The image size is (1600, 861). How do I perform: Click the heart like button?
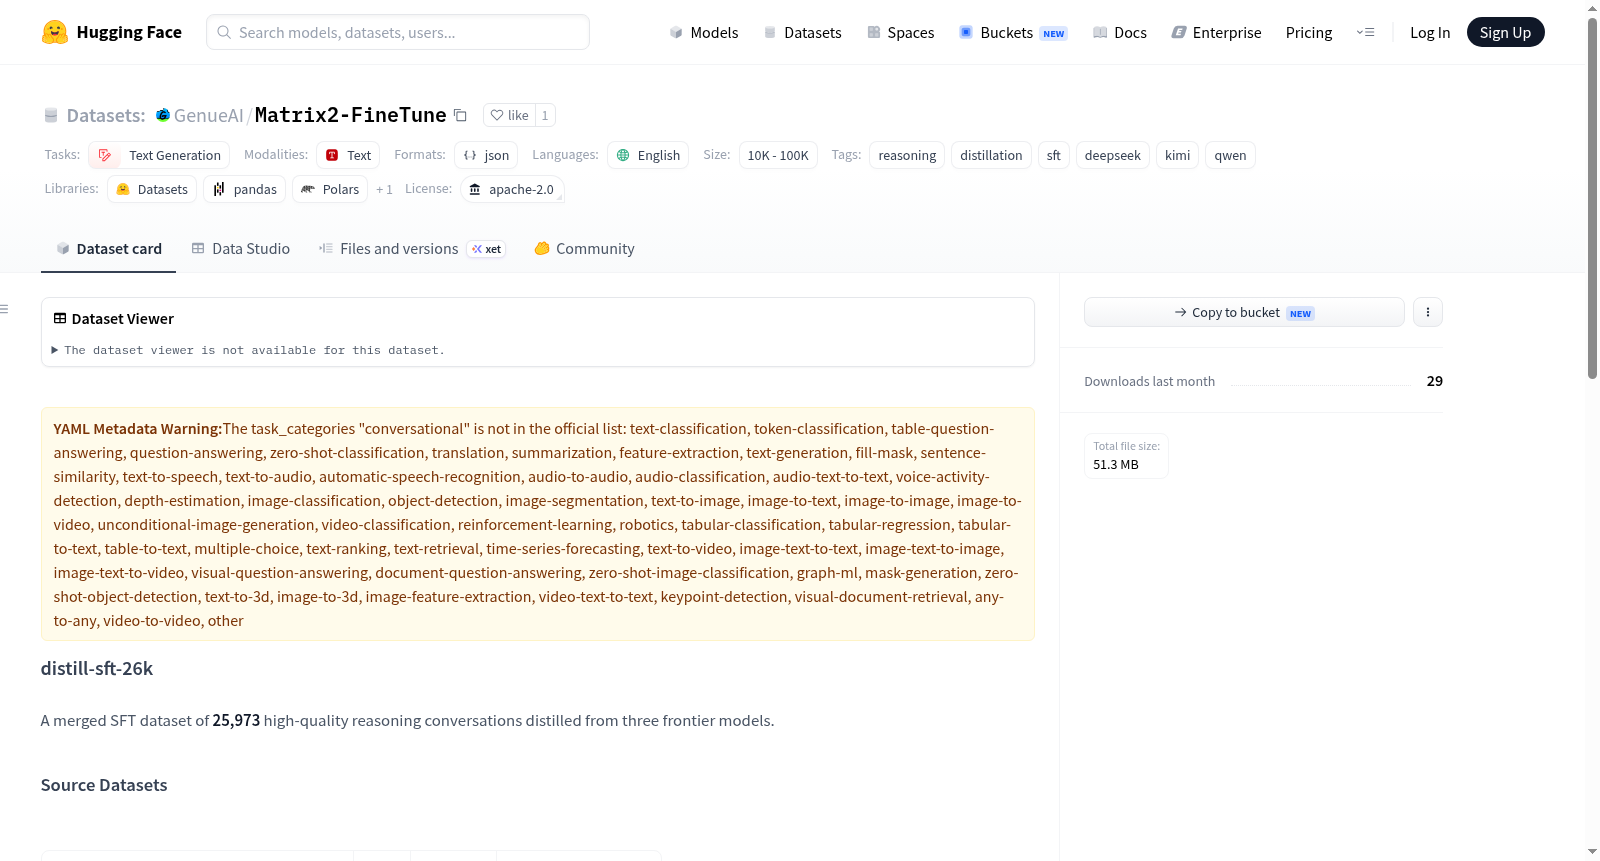509,115
